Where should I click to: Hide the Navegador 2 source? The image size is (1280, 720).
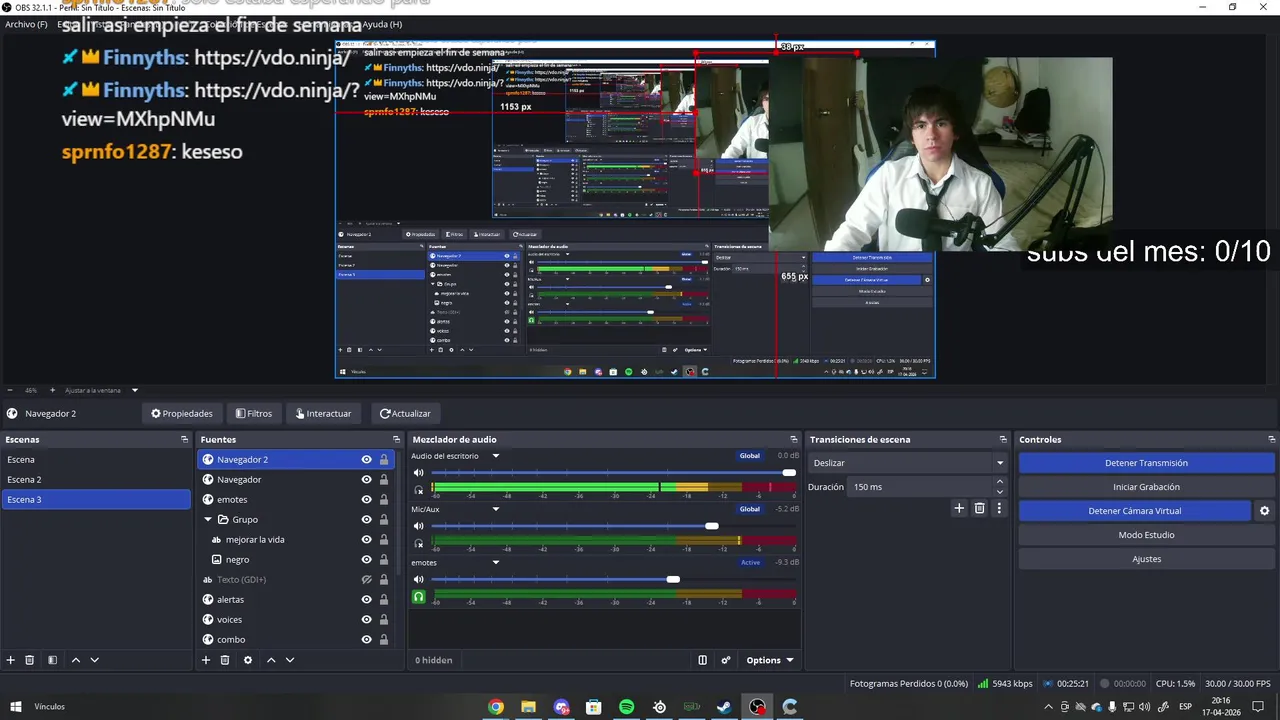[366, 460]
